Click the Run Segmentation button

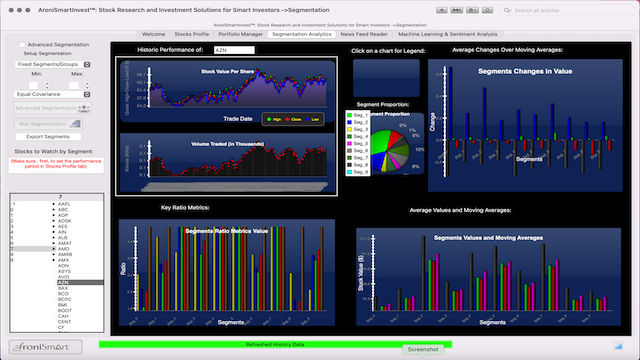coord(48,124)
